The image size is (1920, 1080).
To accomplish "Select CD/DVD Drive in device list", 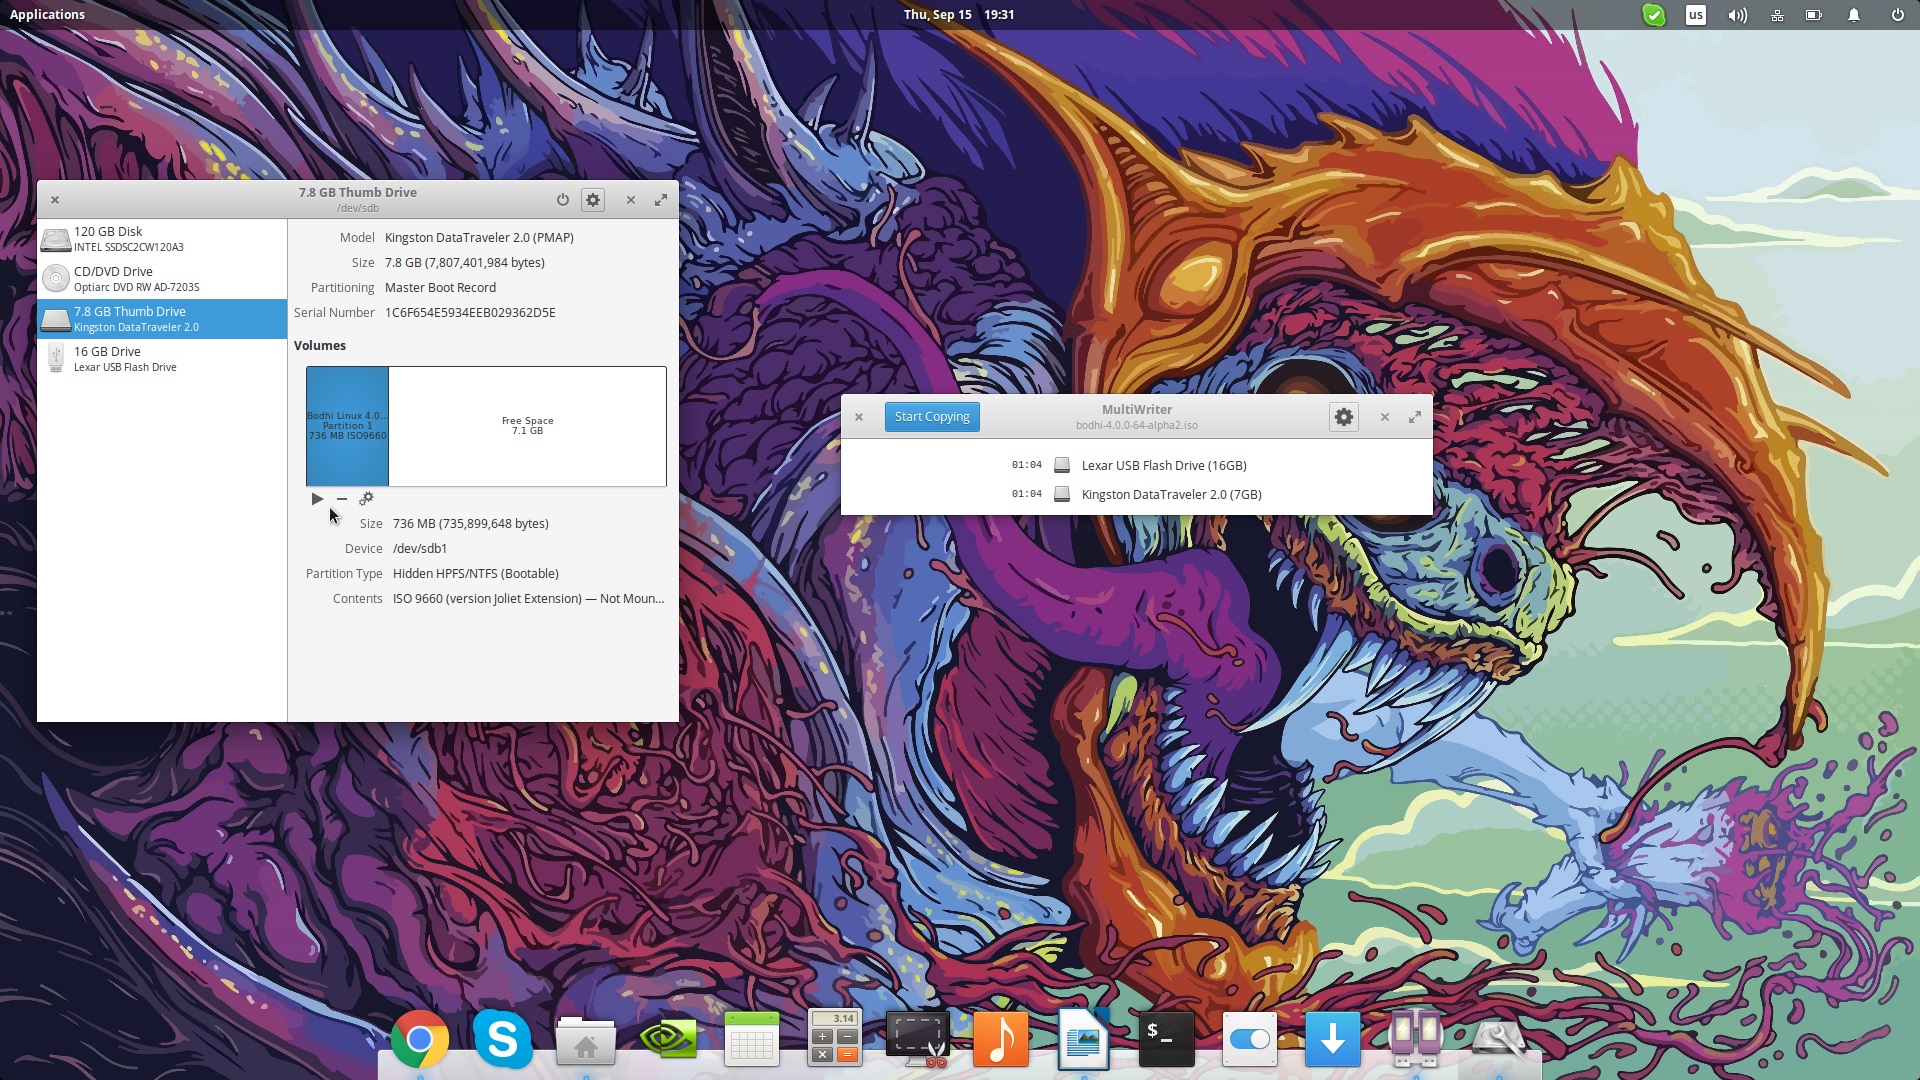I will click(x=162, y=279).
